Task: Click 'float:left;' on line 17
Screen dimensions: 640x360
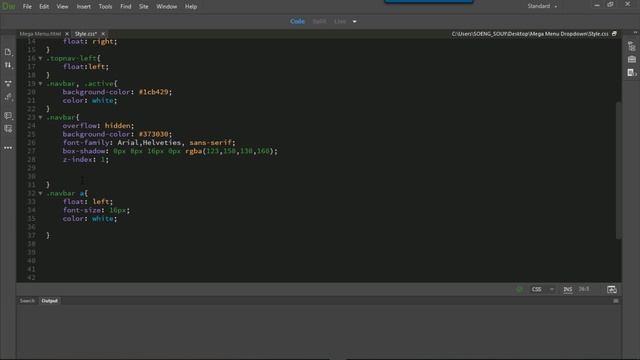Action: click(x=86, y=67)
